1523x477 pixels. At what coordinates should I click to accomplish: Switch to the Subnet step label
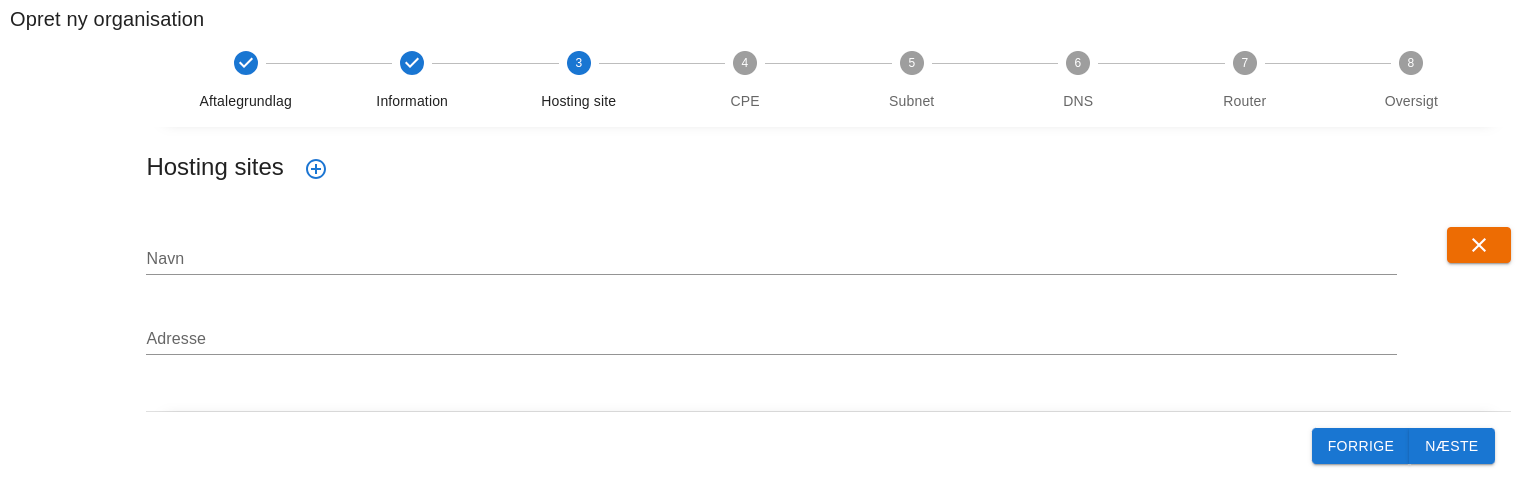point(911,101)
